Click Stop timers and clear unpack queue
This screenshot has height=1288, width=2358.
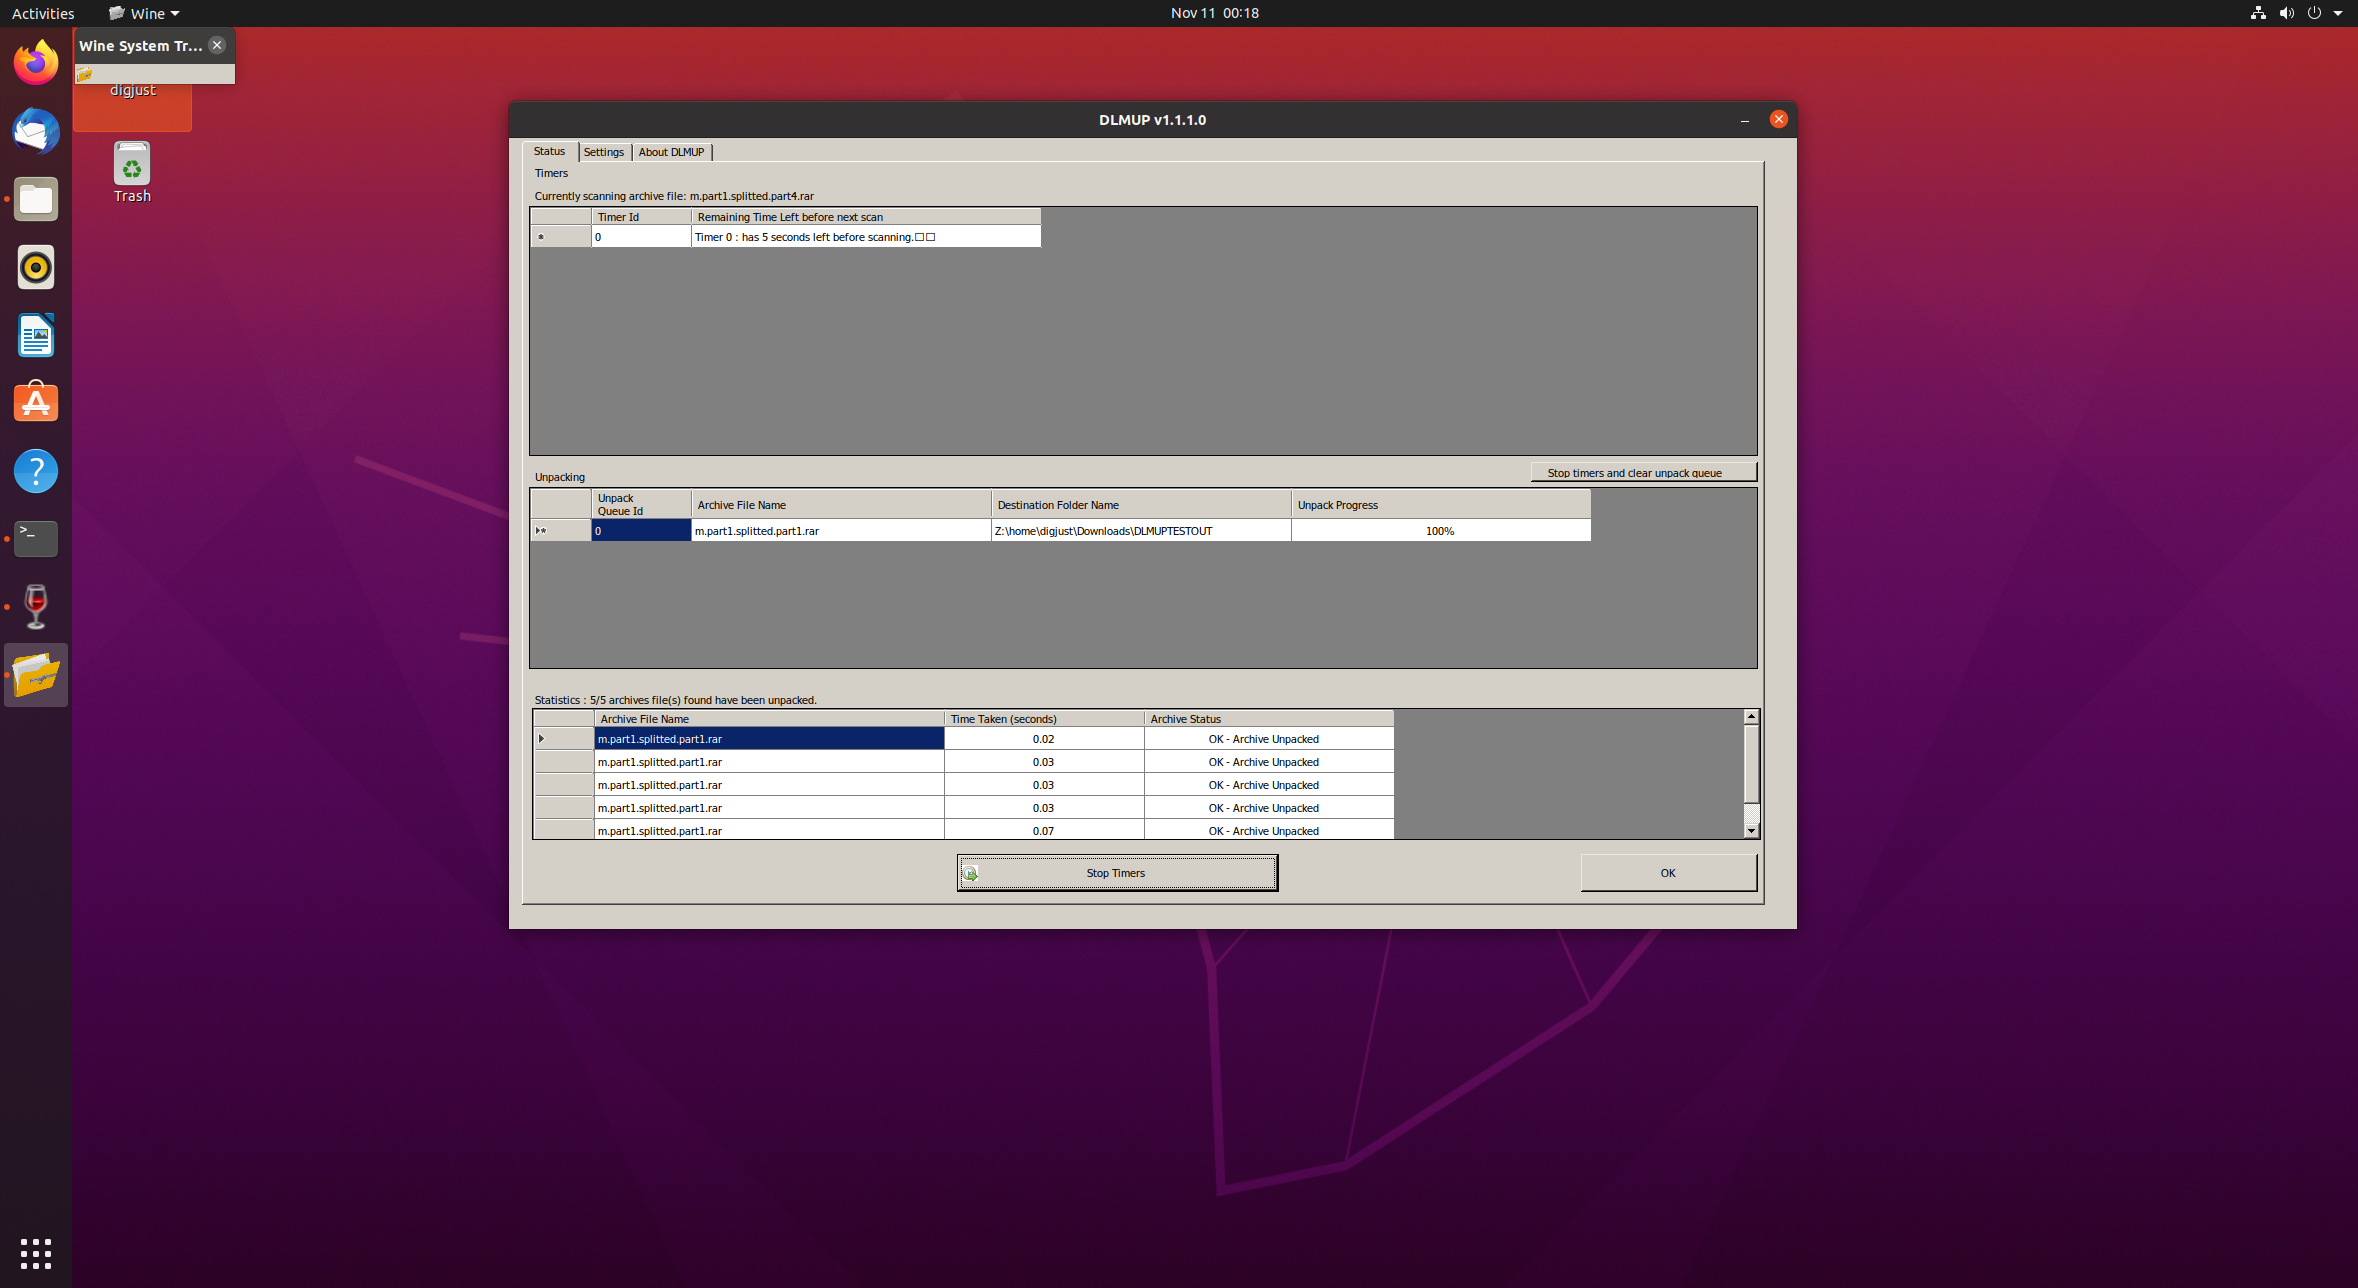pos(1643,473)
